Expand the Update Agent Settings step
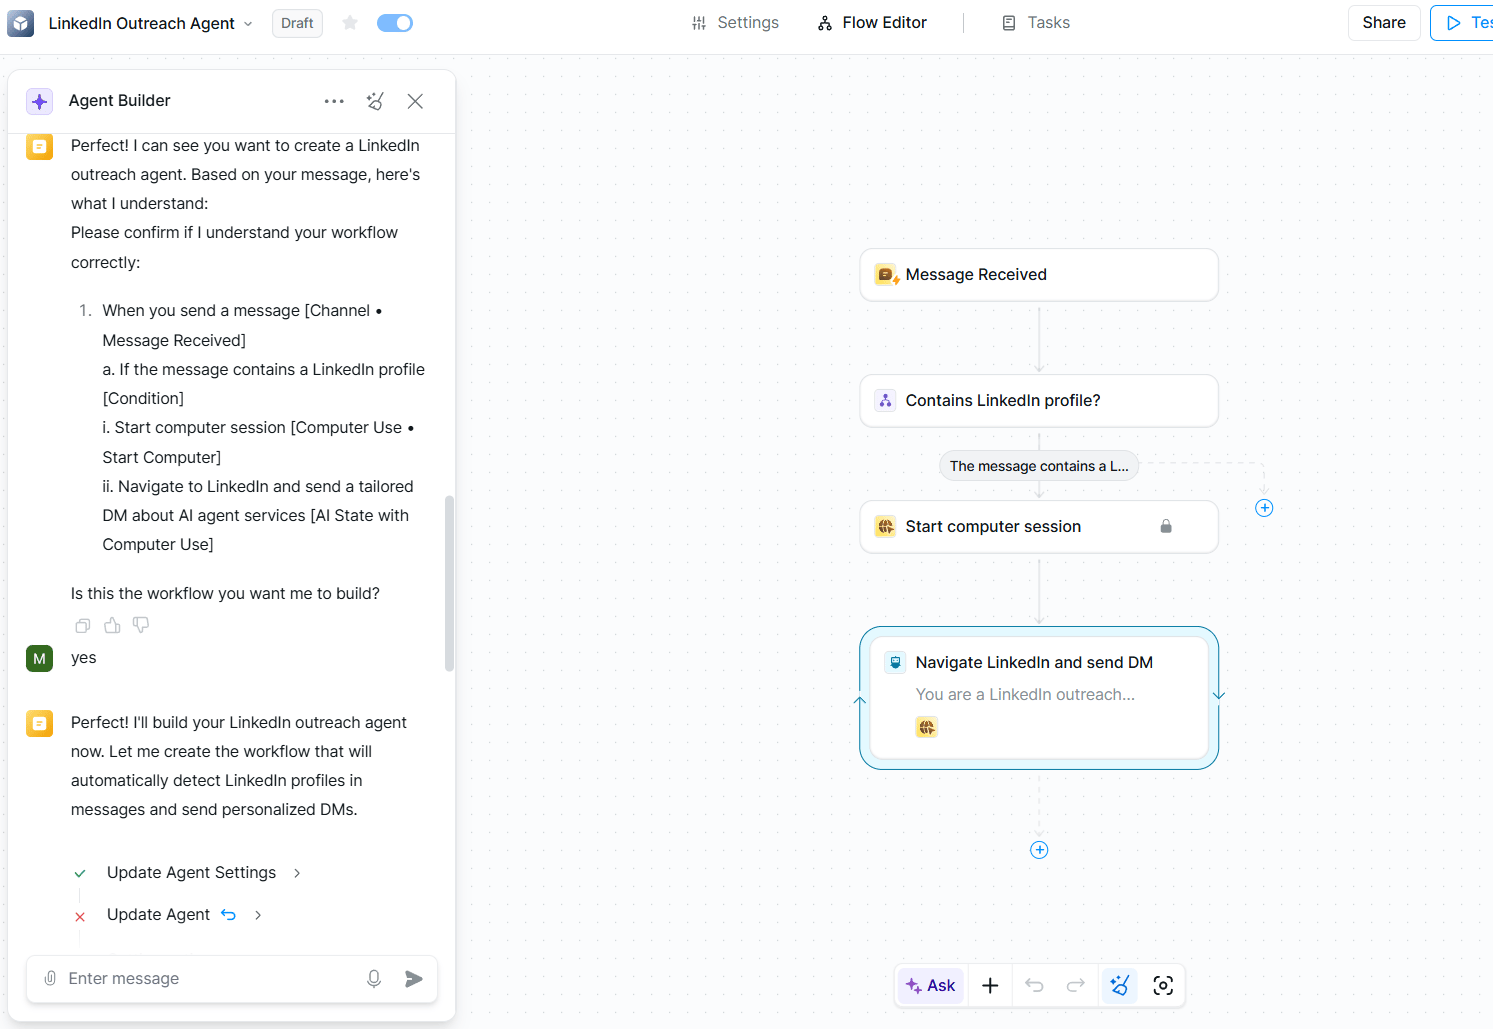This screenshot has height=1029, width=1493. (297, 873)
